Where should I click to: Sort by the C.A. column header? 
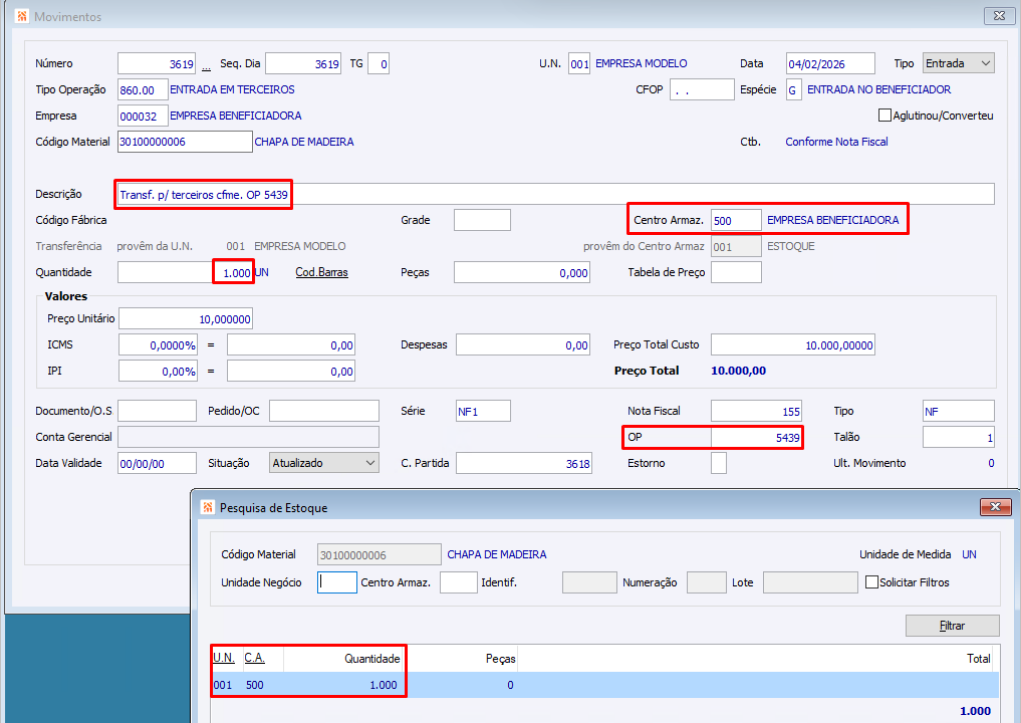(255, 658)
